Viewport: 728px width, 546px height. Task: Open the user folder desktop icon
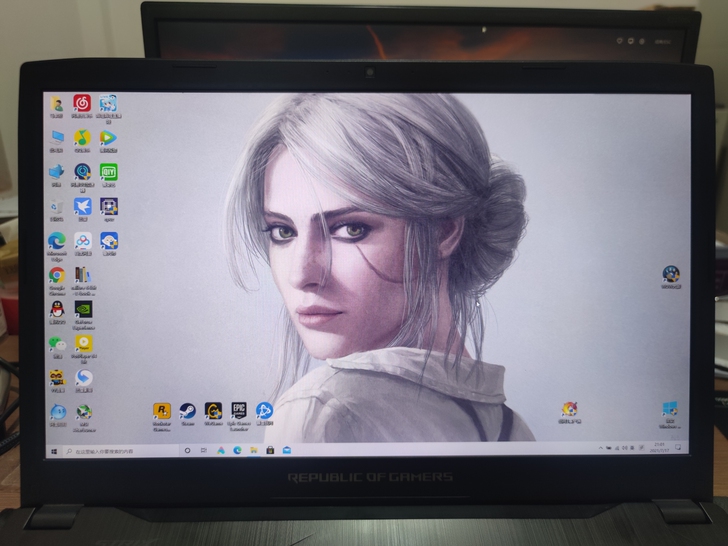[56, 104]
